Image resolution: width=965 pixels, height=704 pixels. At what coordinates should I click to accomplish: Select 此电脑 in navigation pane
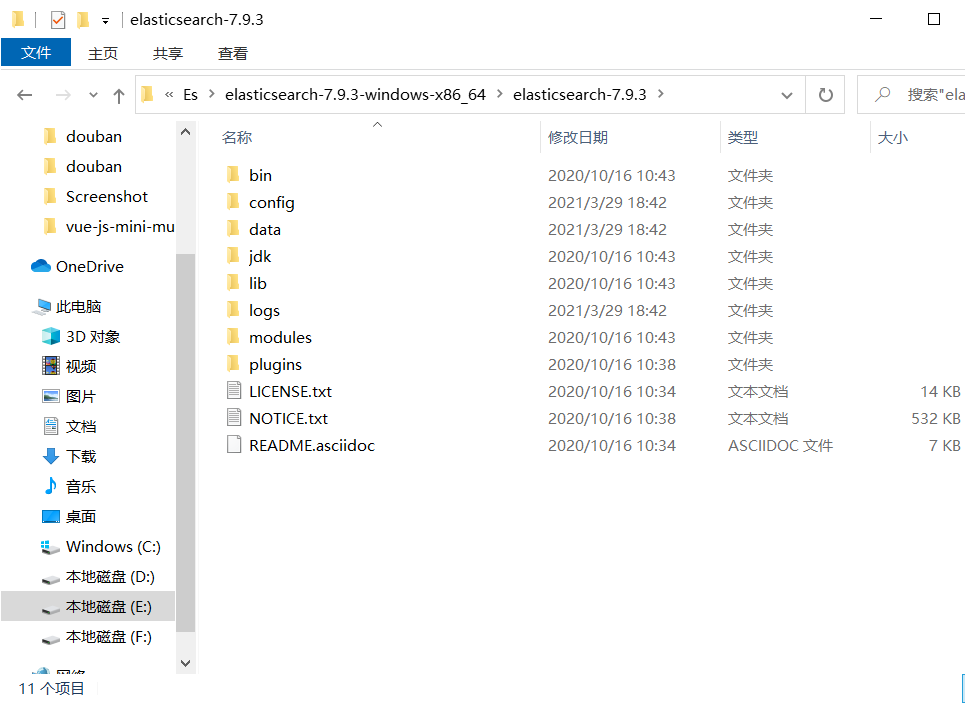click(x=78, y=306)
